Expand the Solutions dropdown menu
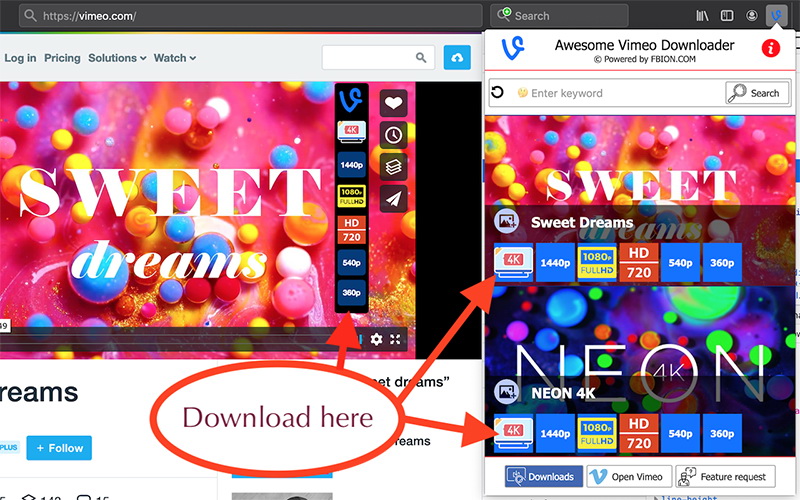The height and width of the screenshot is (500, 800). click(117, 58)
